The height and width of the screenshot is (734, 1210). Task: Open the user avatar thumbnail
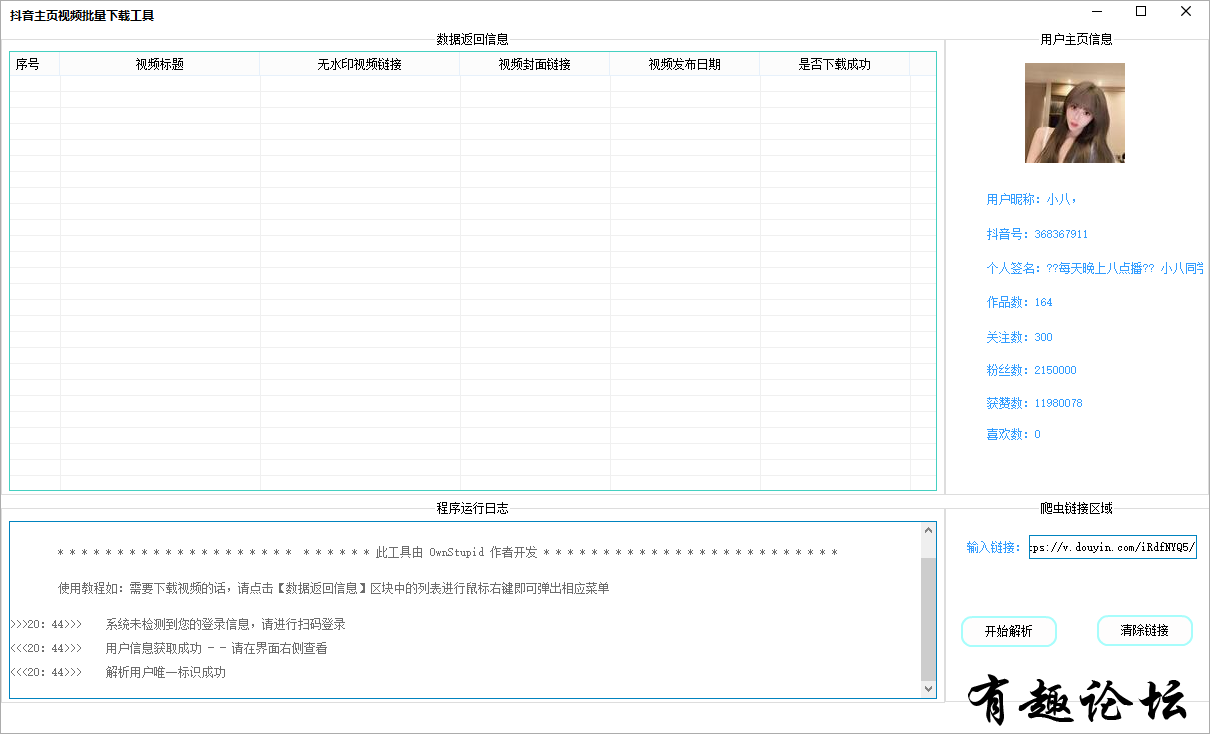pyautogui.click(x=1075, y=113)
